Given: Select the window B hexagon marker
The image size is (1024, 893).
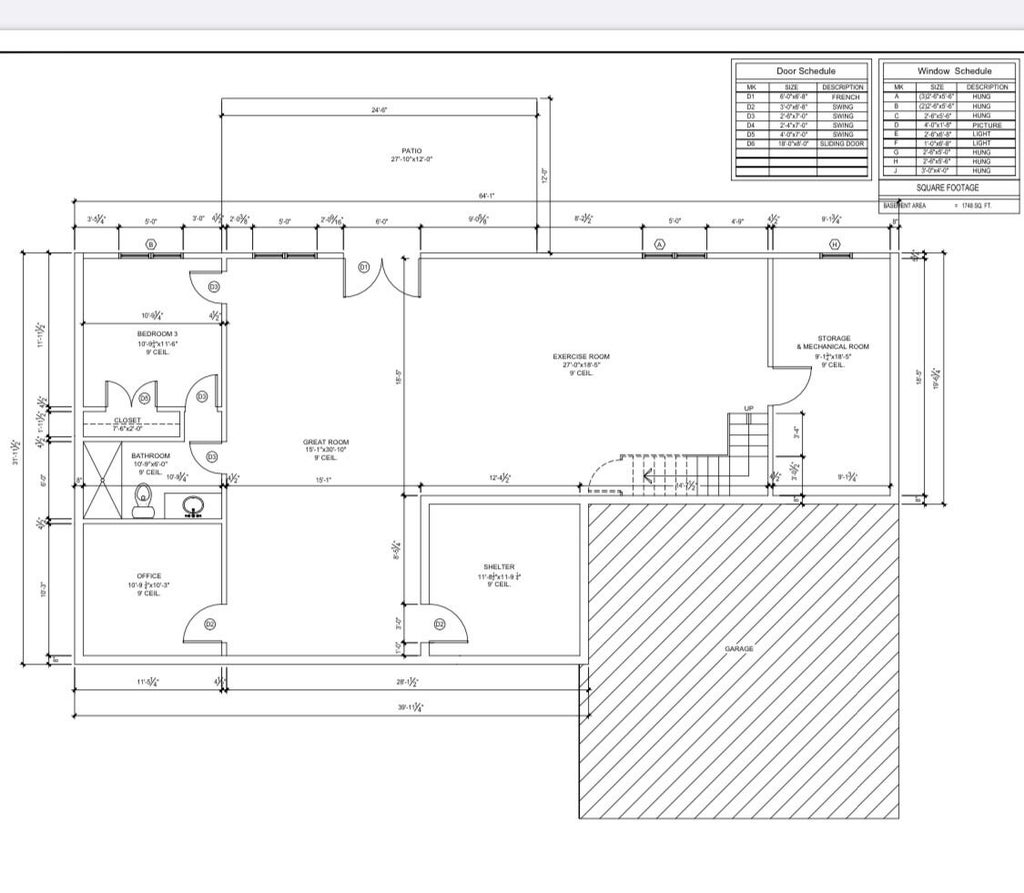Looking at the screenshot, I should (x=151, y=244).
